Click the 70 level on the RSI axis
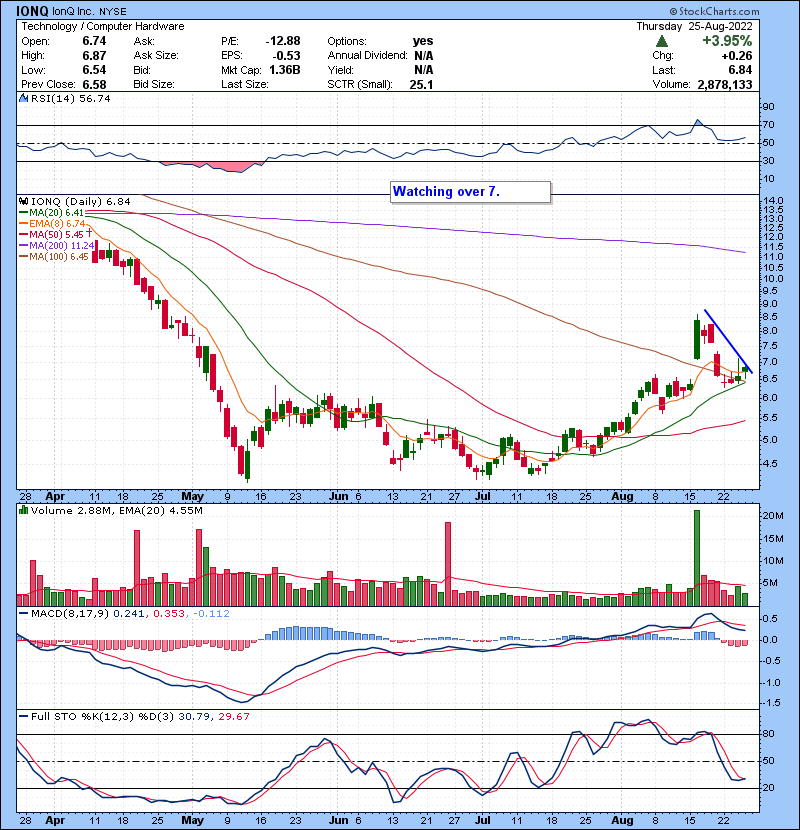 click(768, 125)
